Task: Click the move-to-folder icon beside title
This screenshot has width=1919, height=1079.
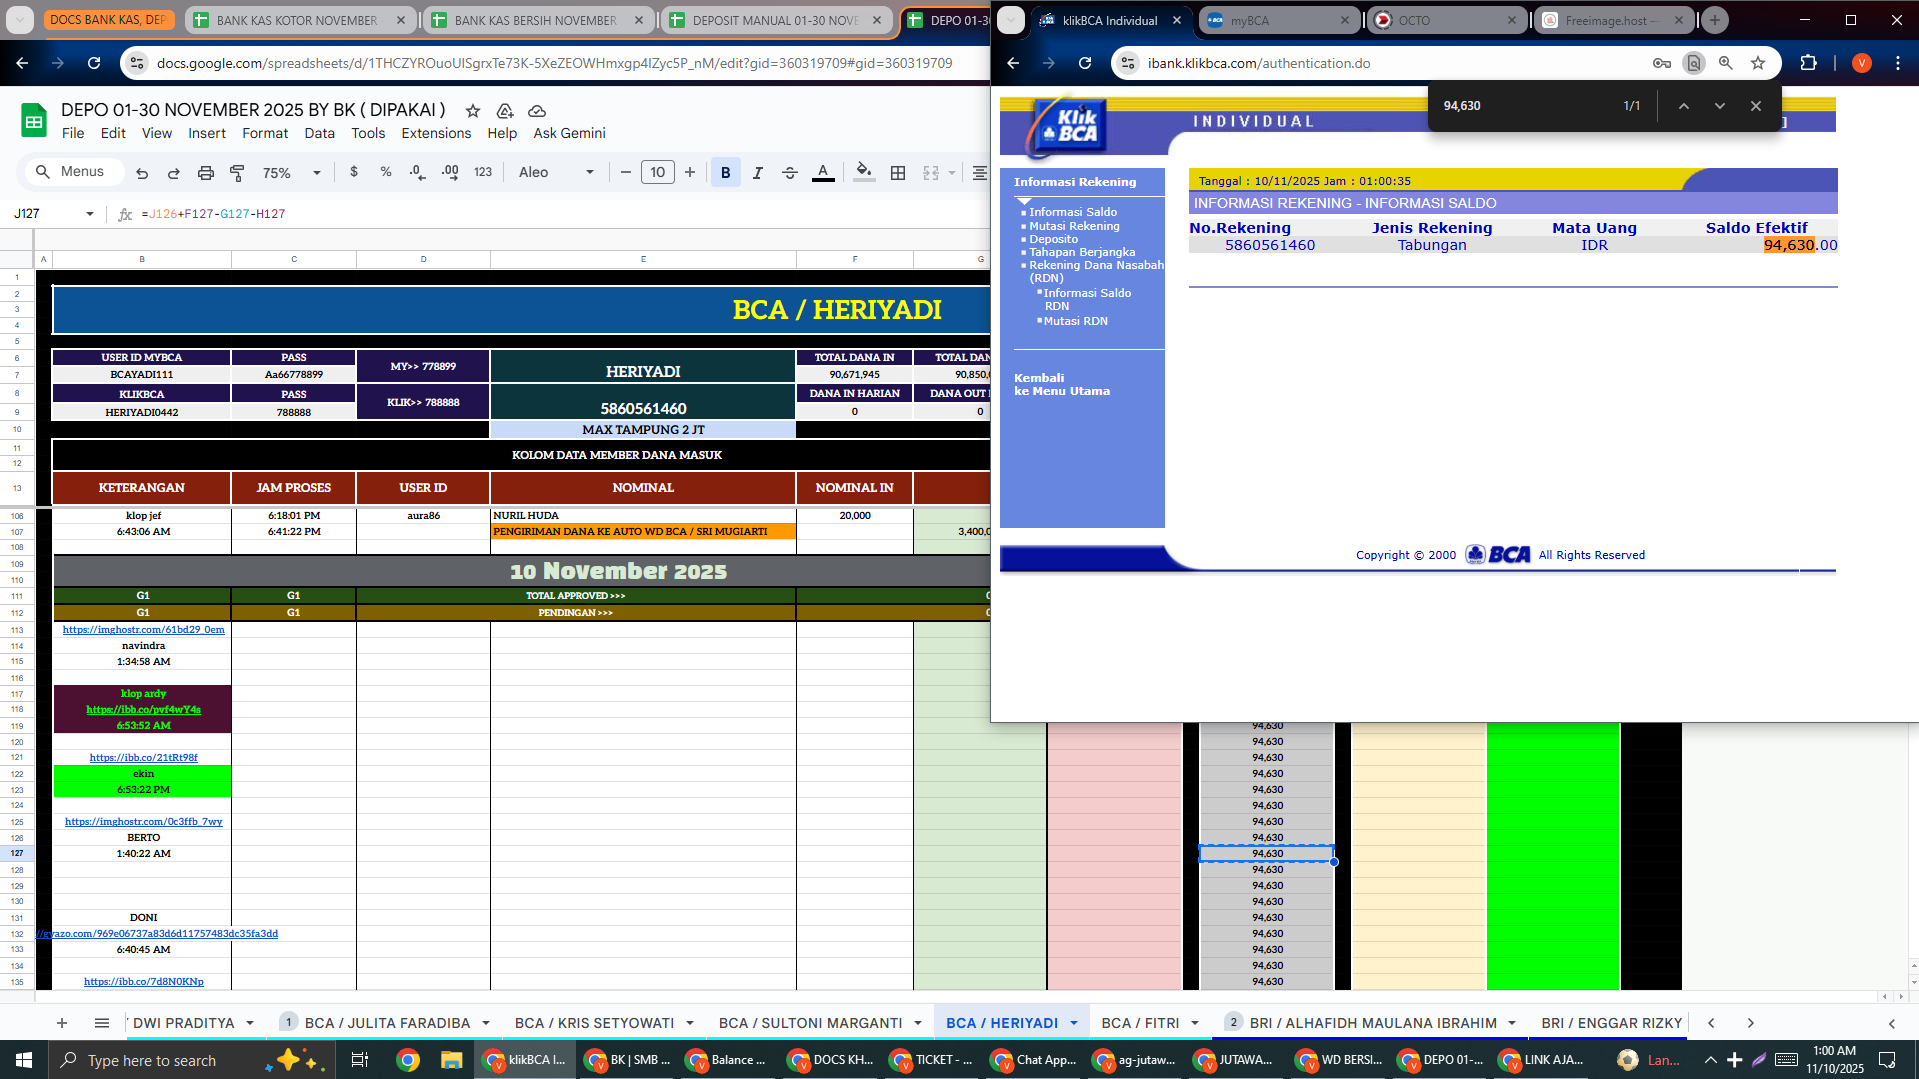Action: click(x=505, y=110)
